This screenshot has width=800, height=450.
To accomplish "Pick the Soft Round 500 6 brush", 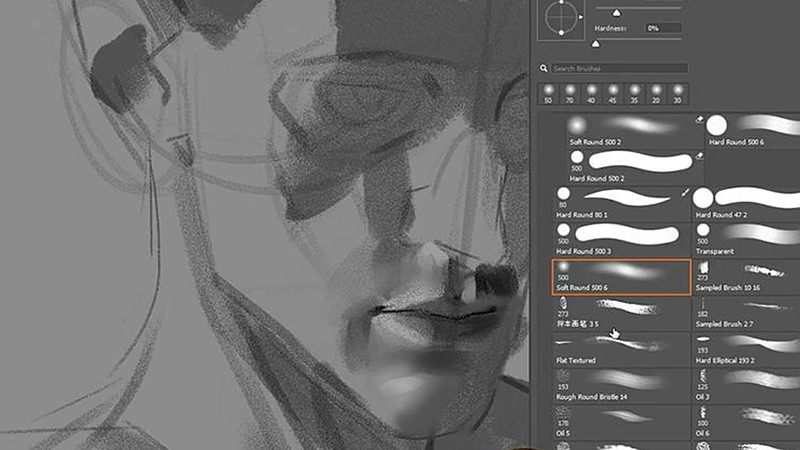I will (x=622, y=276).
